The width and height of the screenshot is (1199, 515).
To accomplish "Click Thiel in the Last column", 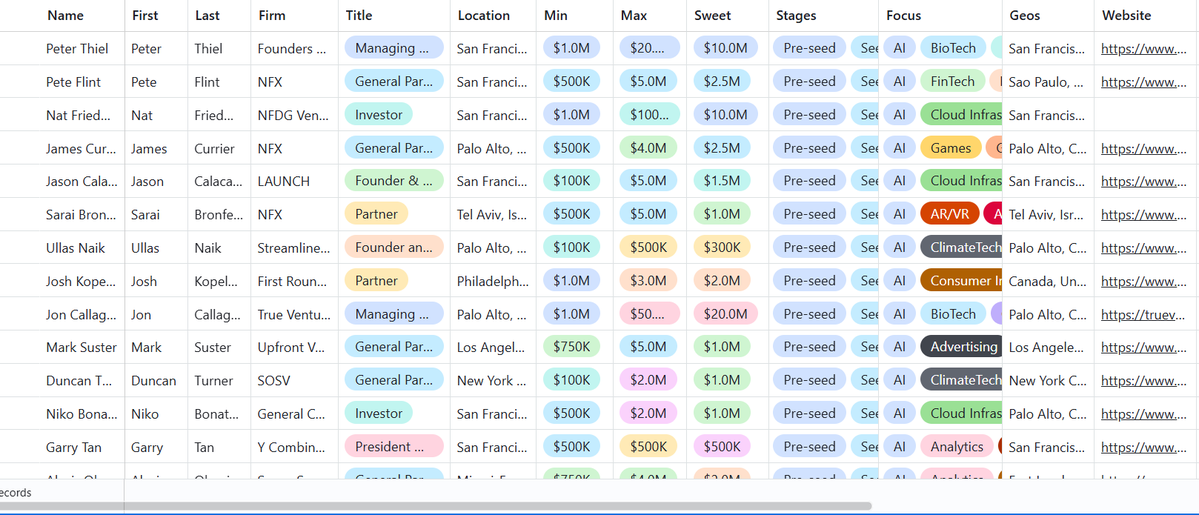I will [208, 49].
